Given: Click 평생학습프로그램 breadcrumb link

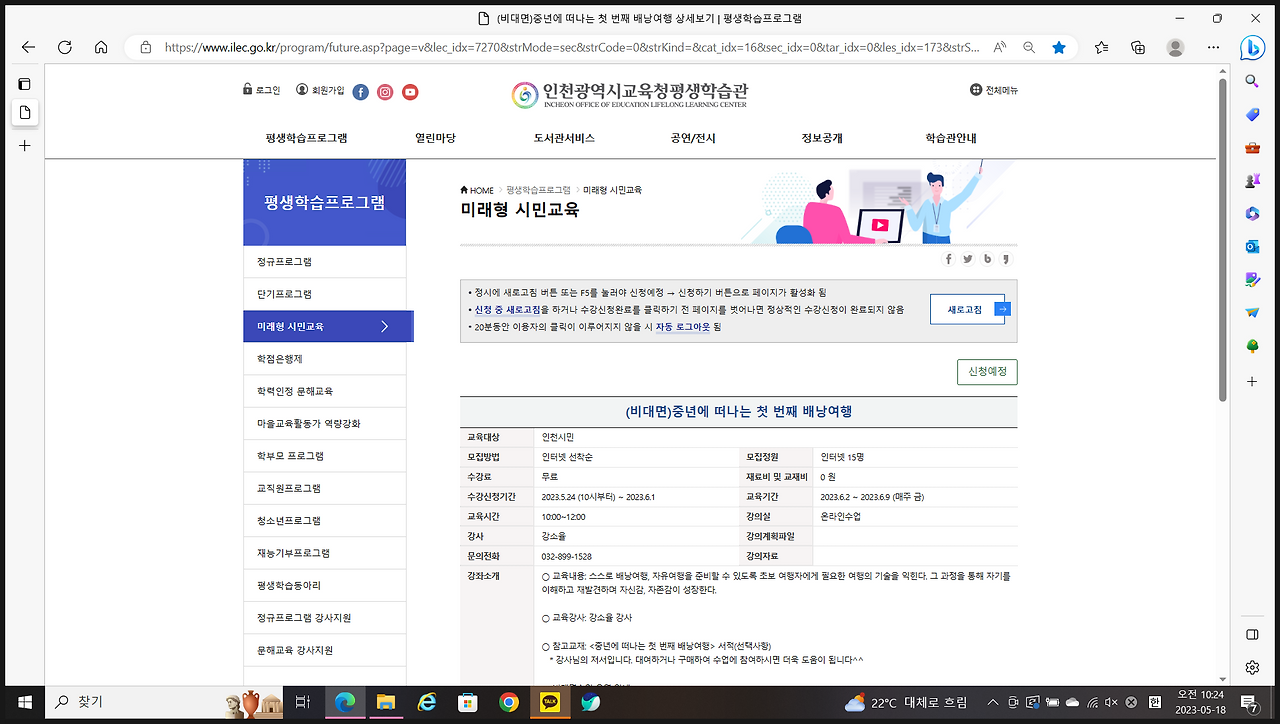Looking at the screenshot, I should [538, 190].
